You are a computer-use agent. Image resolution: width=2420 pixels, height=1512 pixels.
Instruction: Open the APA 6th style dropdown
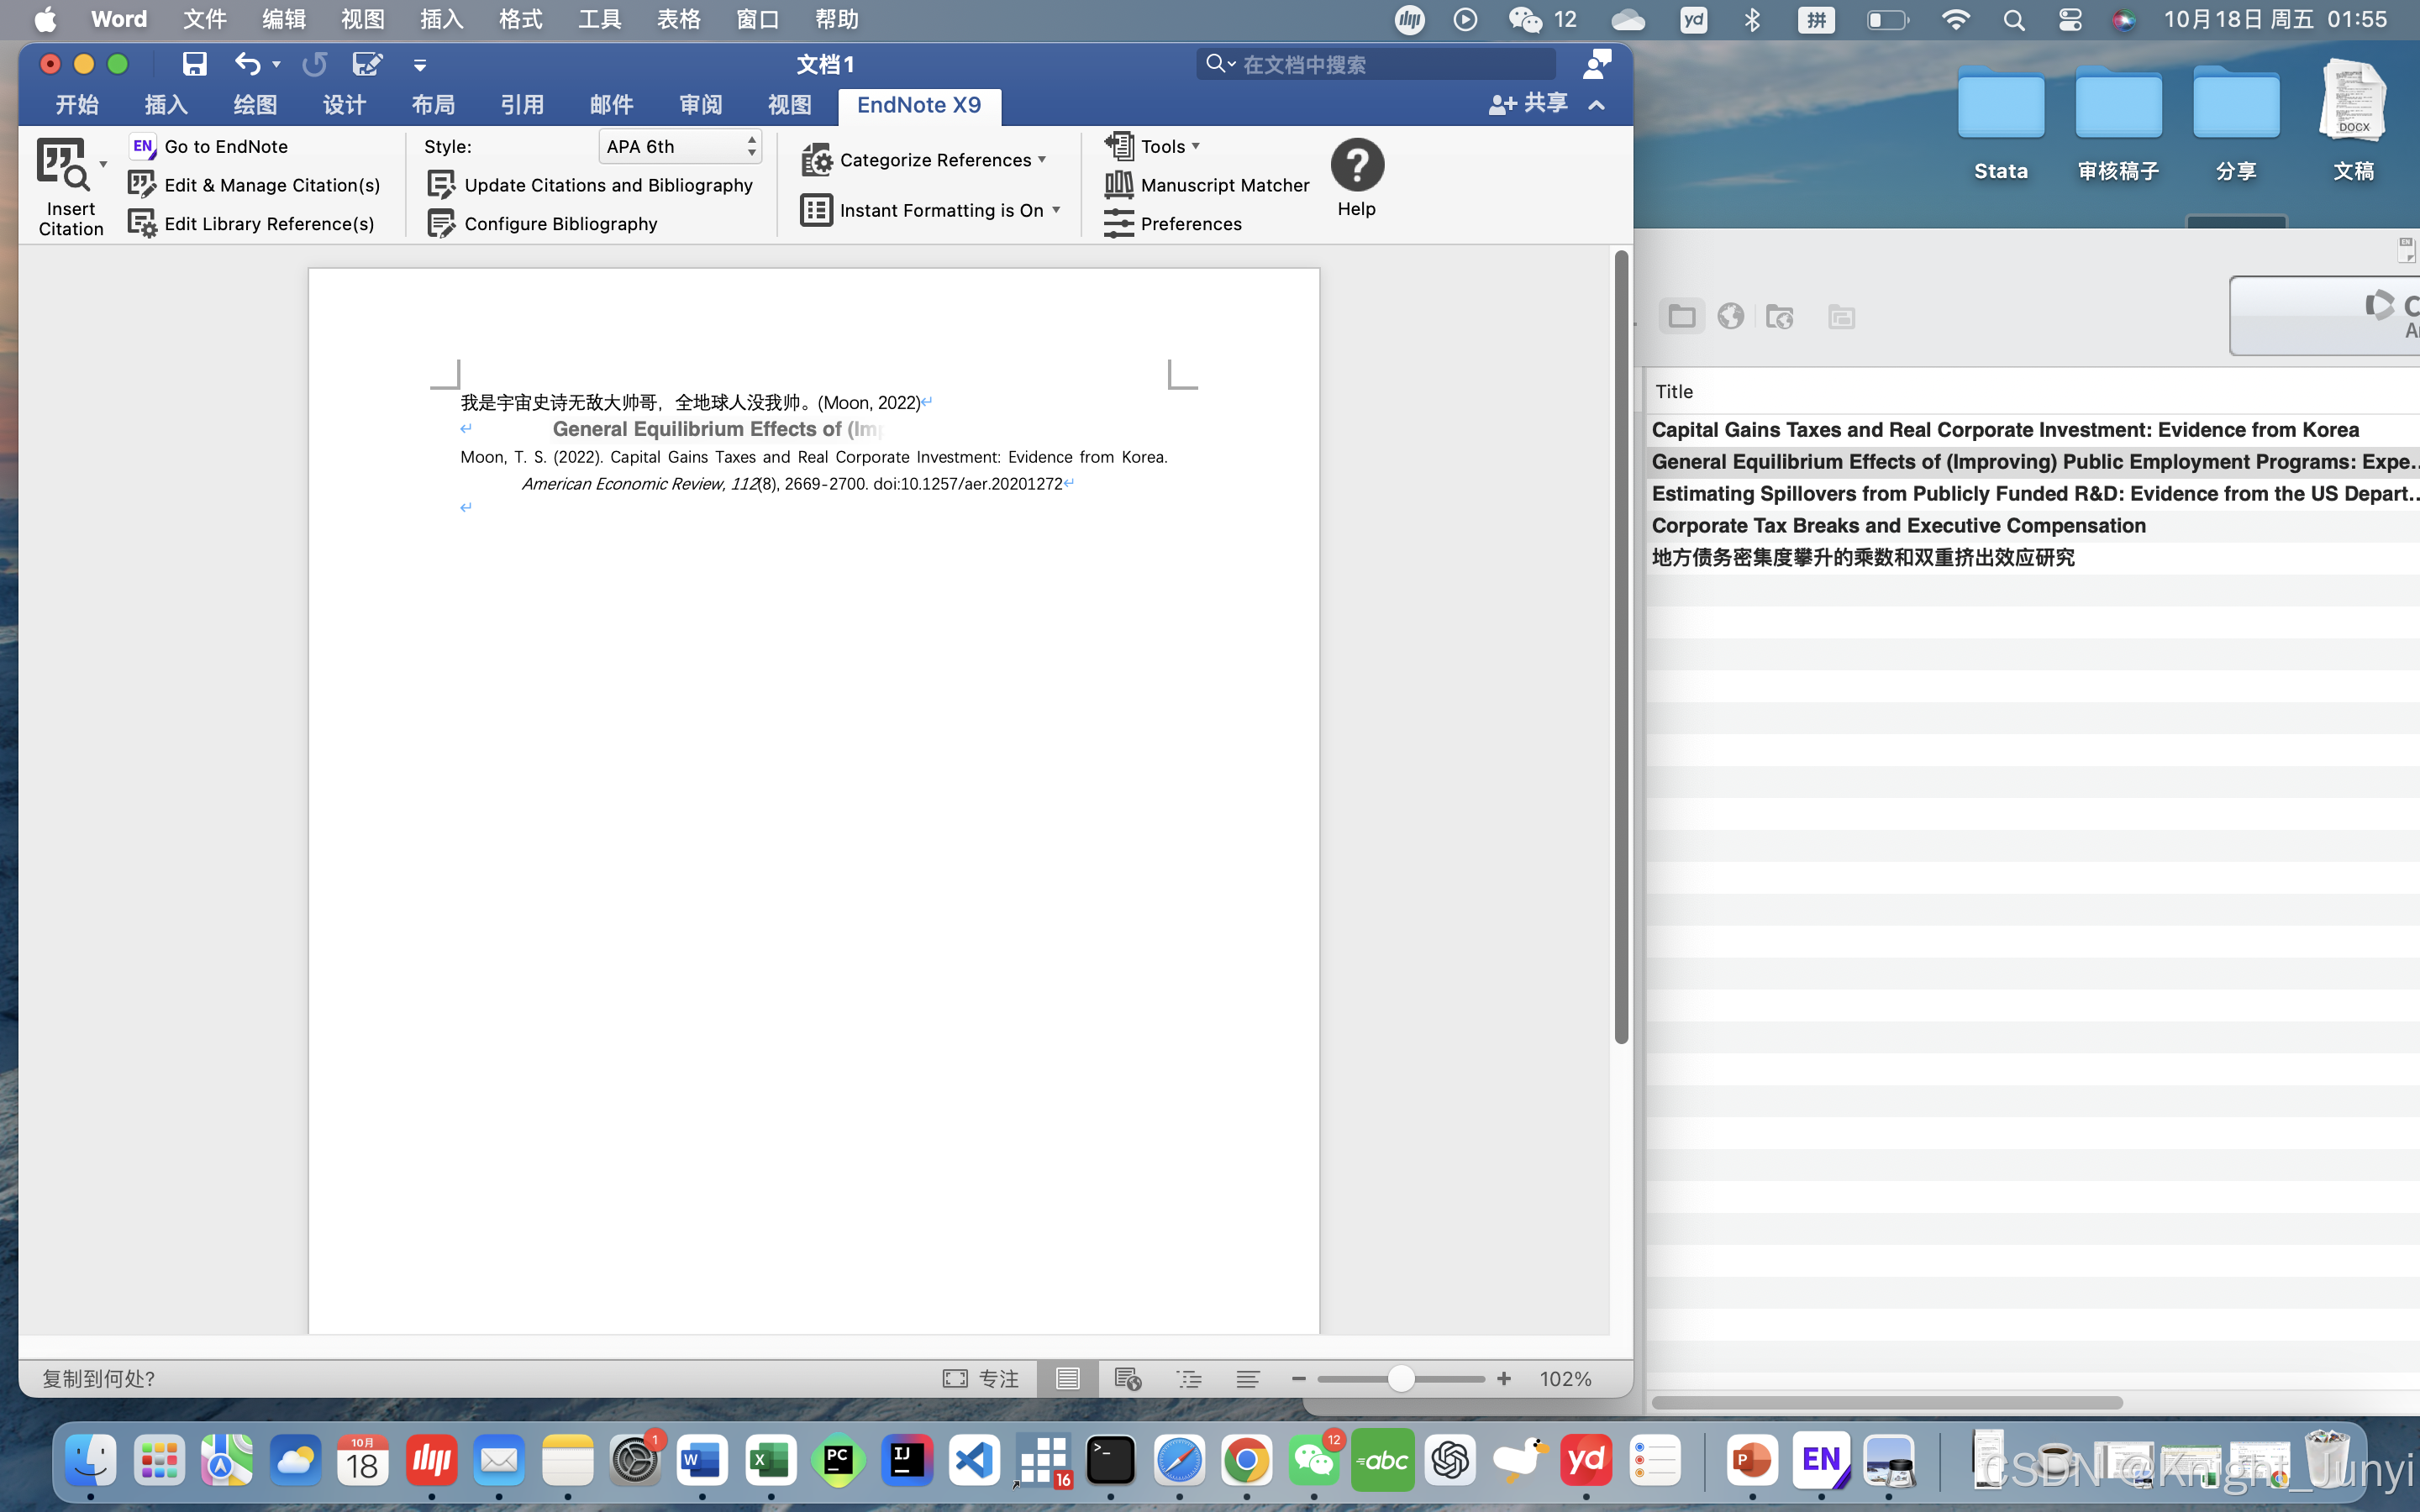tap(680, 146)
